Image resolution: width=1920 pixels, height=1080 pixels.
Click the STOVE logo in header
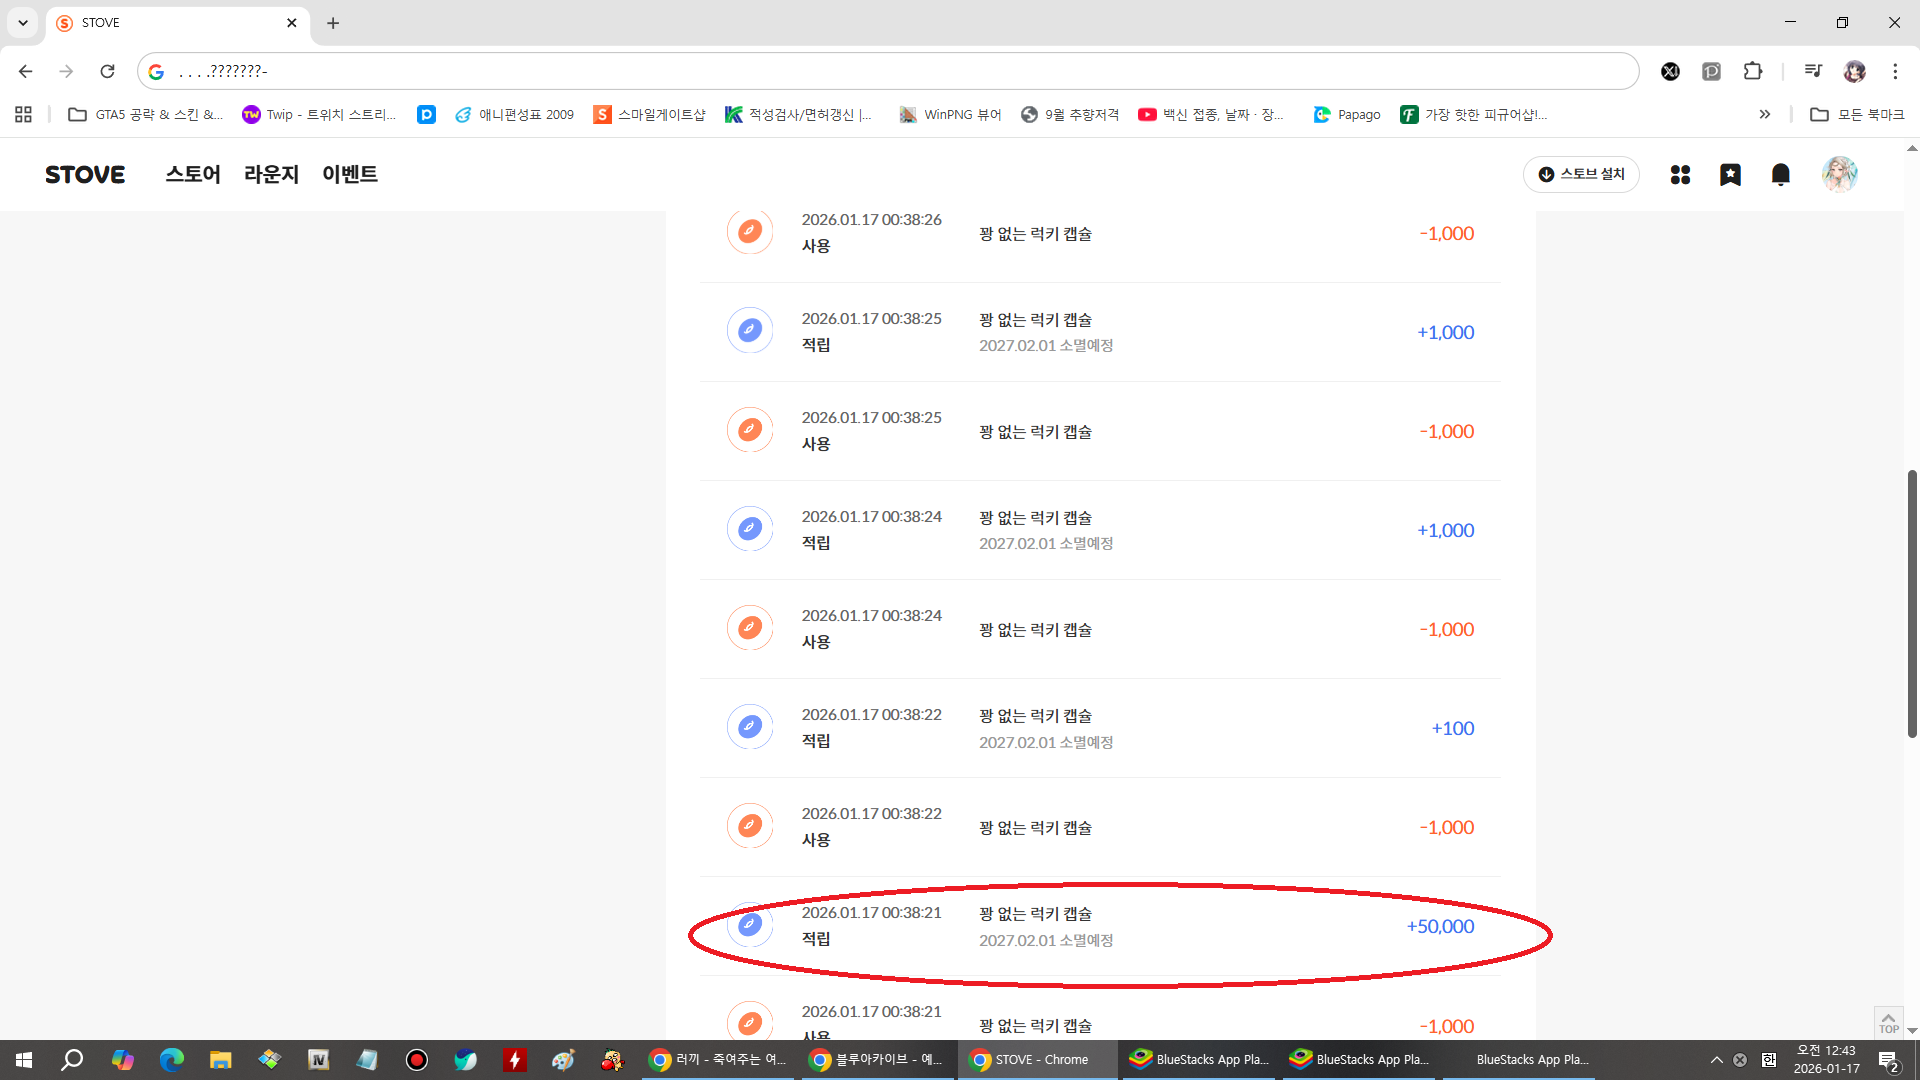point(85,174)
